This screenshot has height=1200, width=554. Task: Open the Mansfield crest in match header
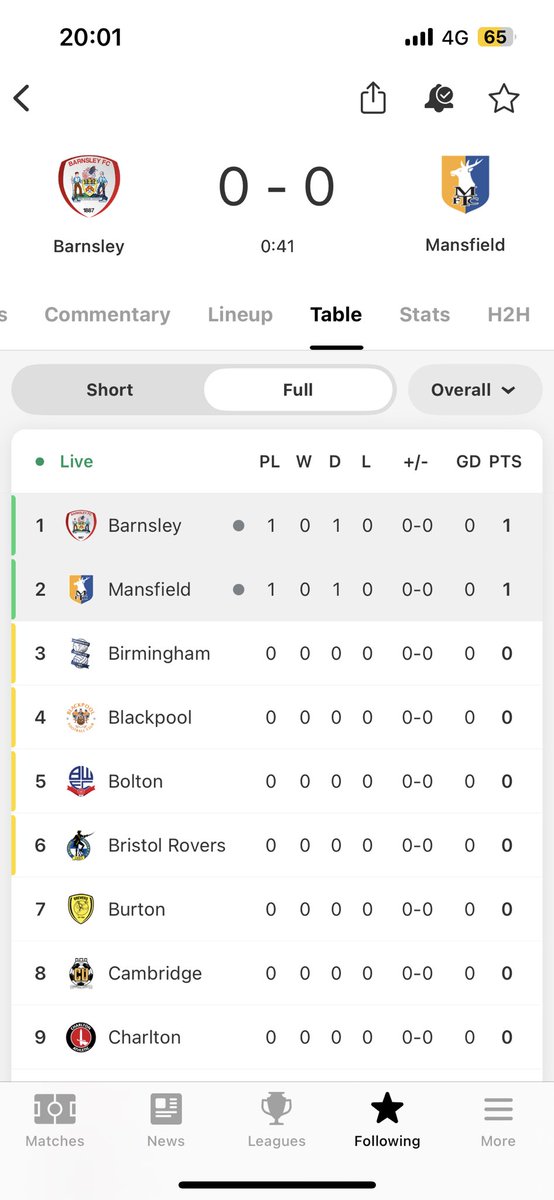click(x=465, y=185)
